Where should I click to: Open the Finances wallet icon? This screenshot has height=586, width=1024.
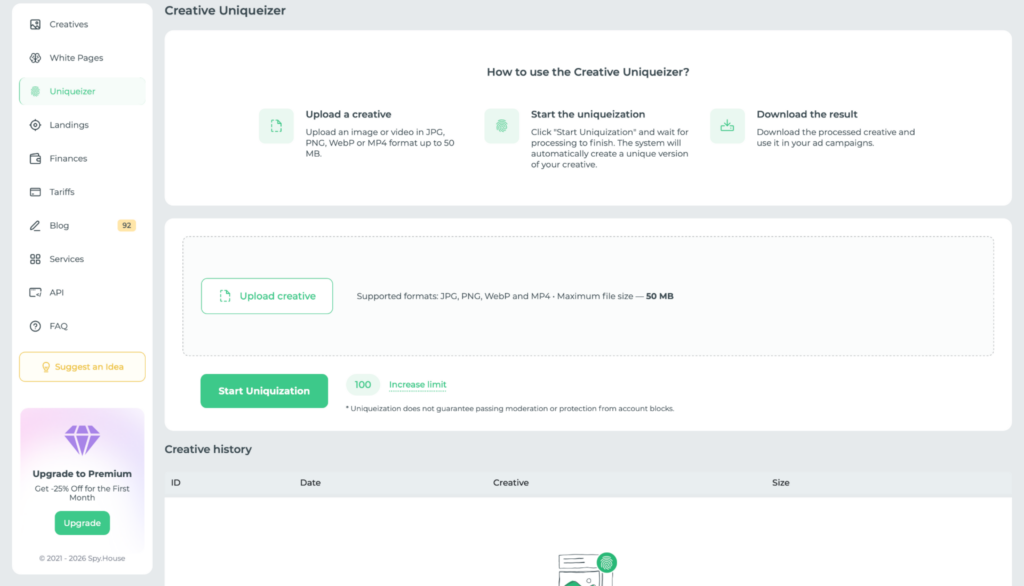[35, 158]
